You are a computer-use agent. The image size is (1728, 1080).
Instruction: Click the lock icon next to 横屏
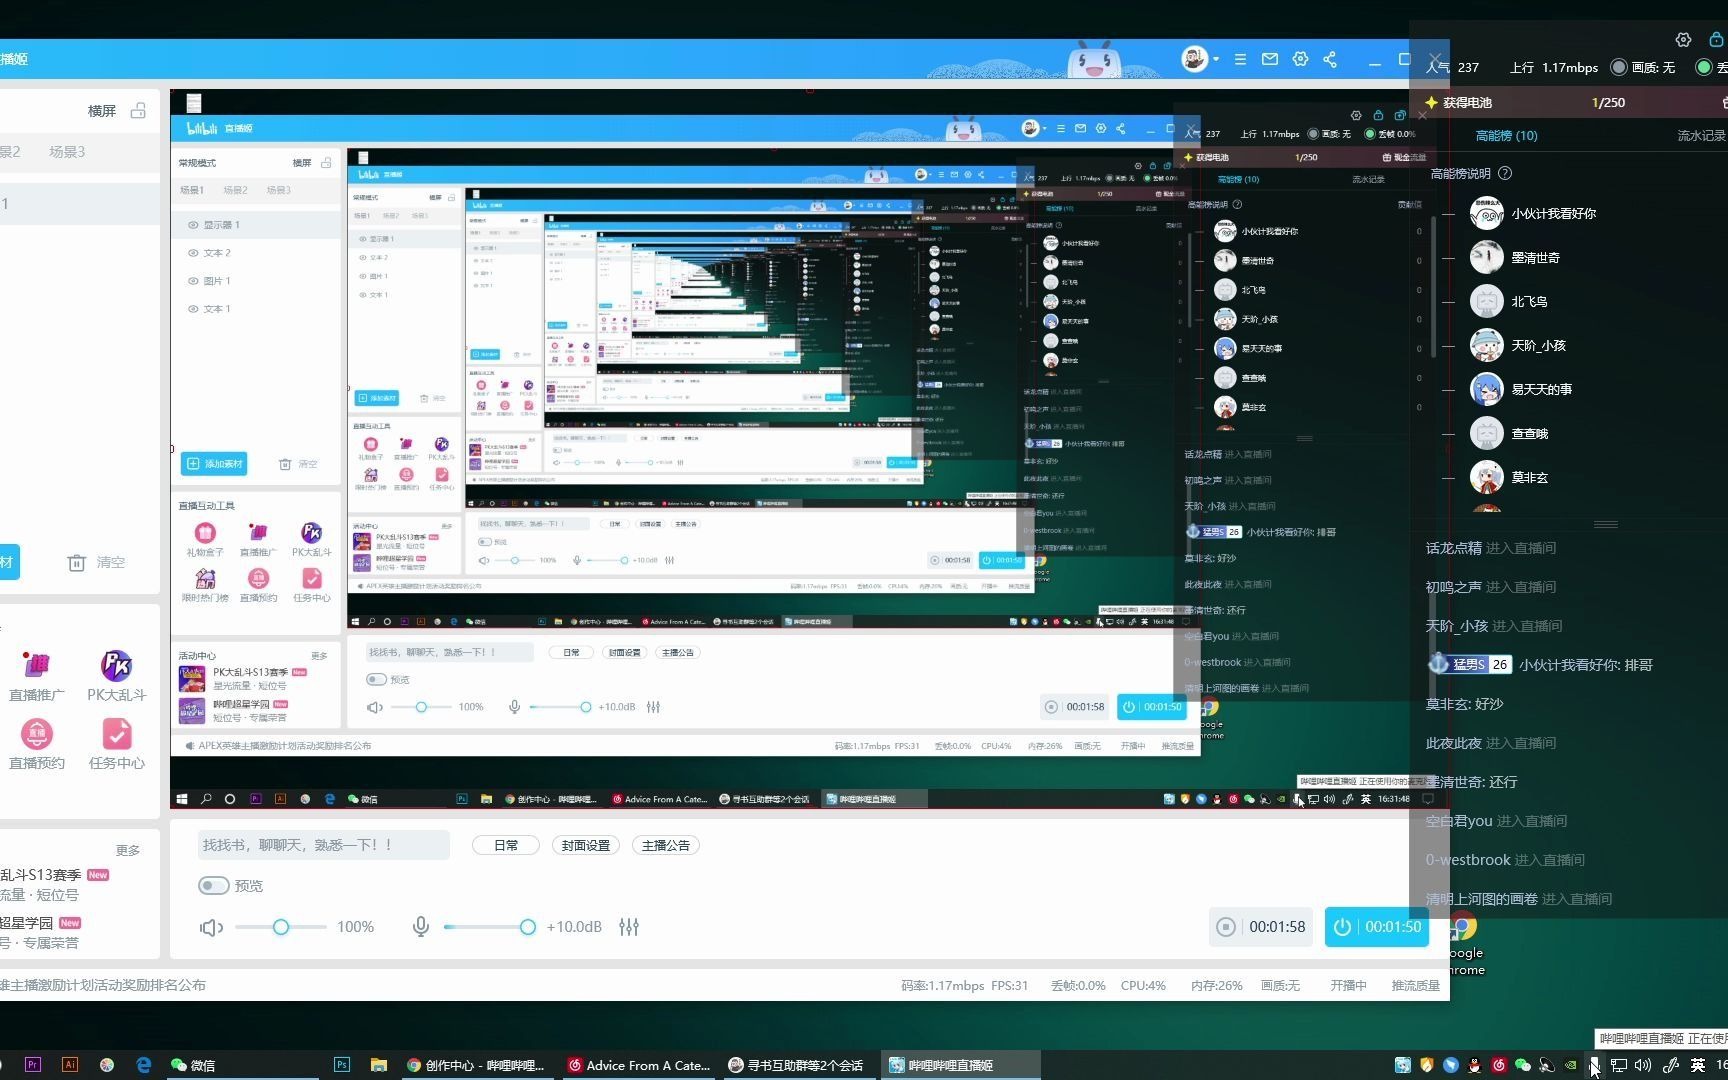138,111
